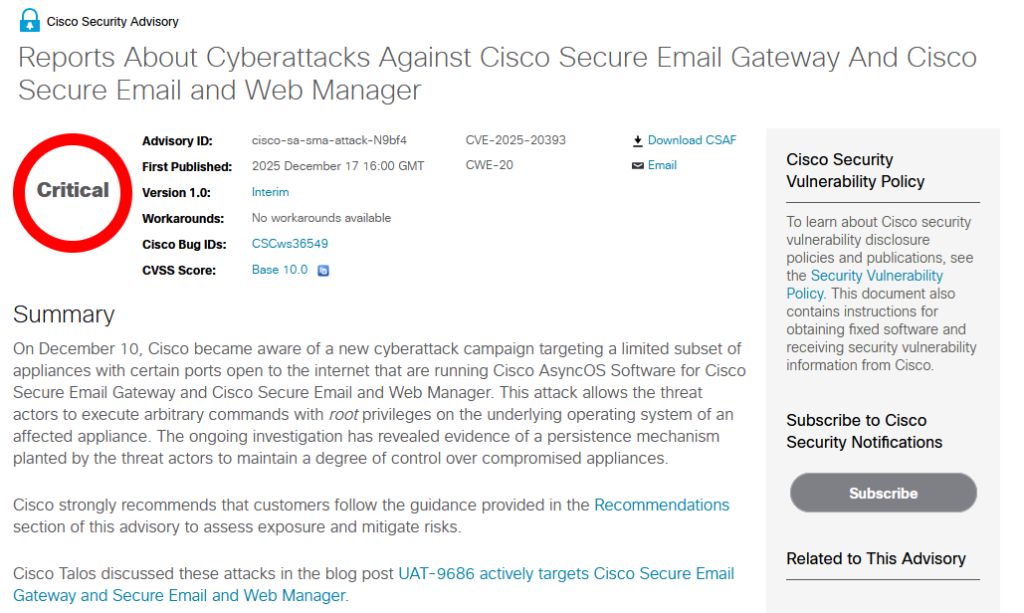Screen dimensions: 1024x613
Task: Open the UAT-9686 Talos blog post link
Action: coord(565,574)
